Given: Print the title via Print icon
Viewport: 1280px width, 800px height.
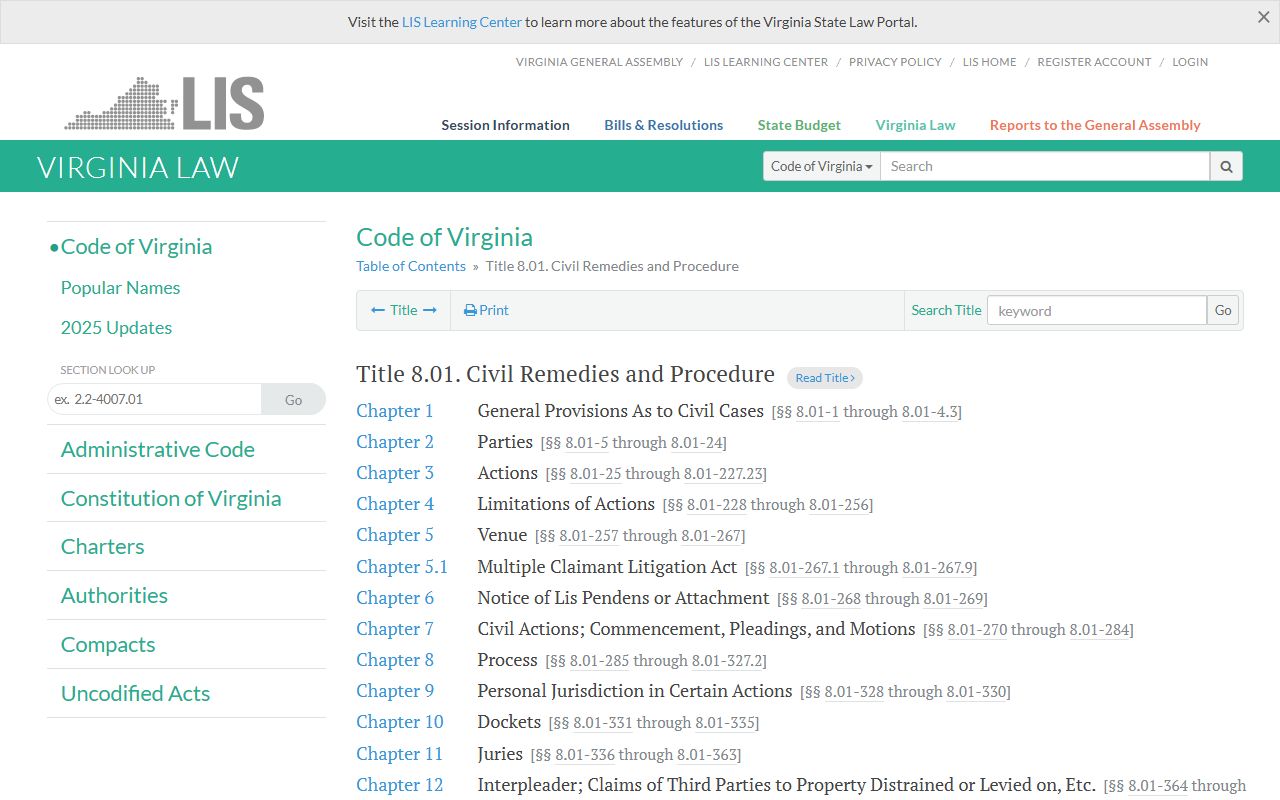Looking at the screenshot, I should pos(486,310).
